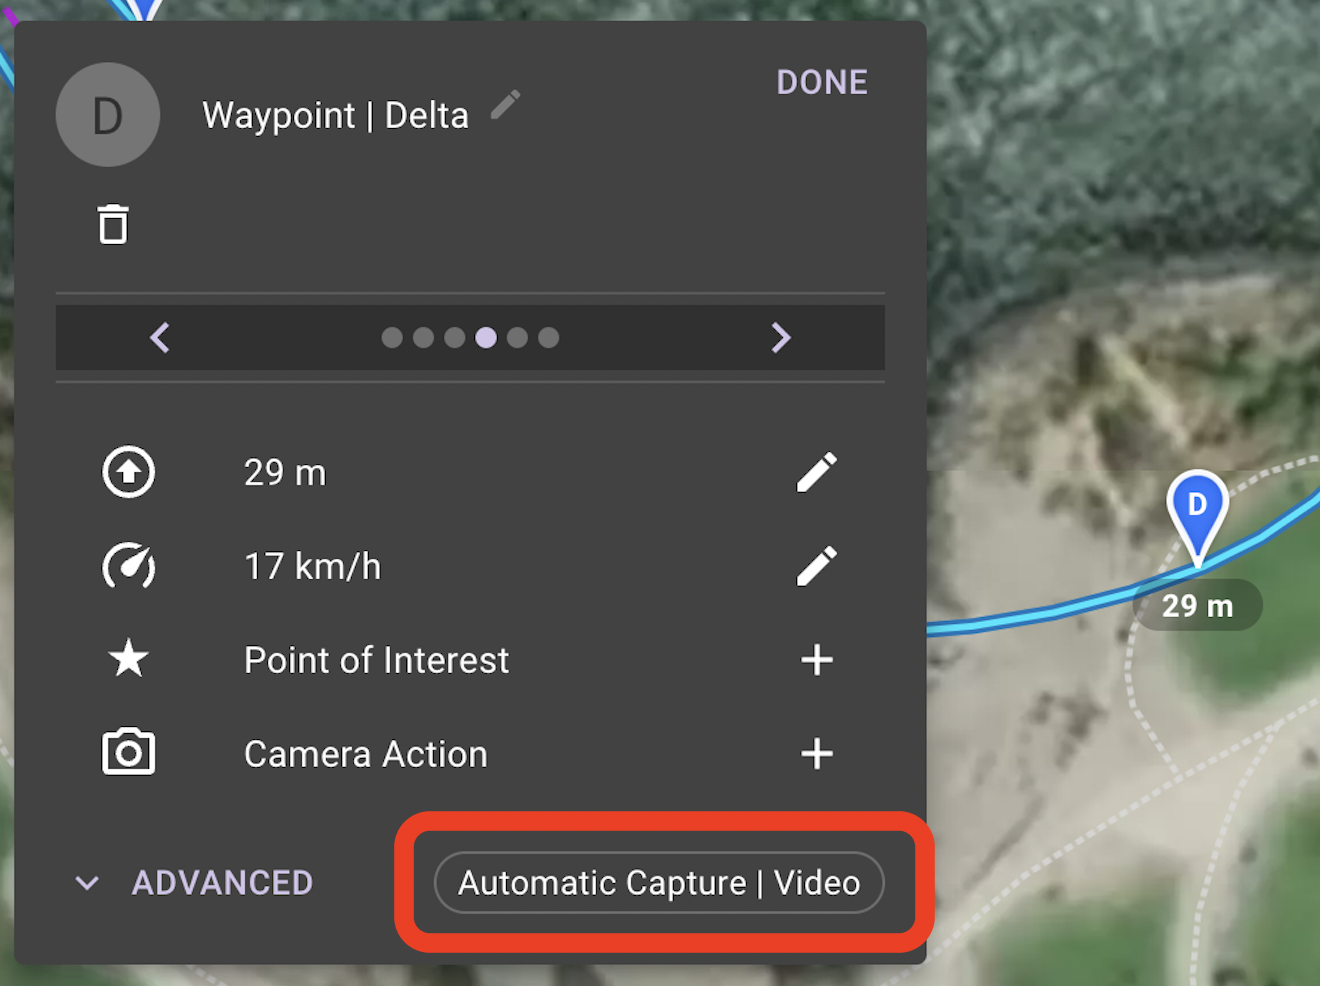1320x986 pixels.
Task: Select the first waypoint pagination dot
Action: [x=392, y=338]
